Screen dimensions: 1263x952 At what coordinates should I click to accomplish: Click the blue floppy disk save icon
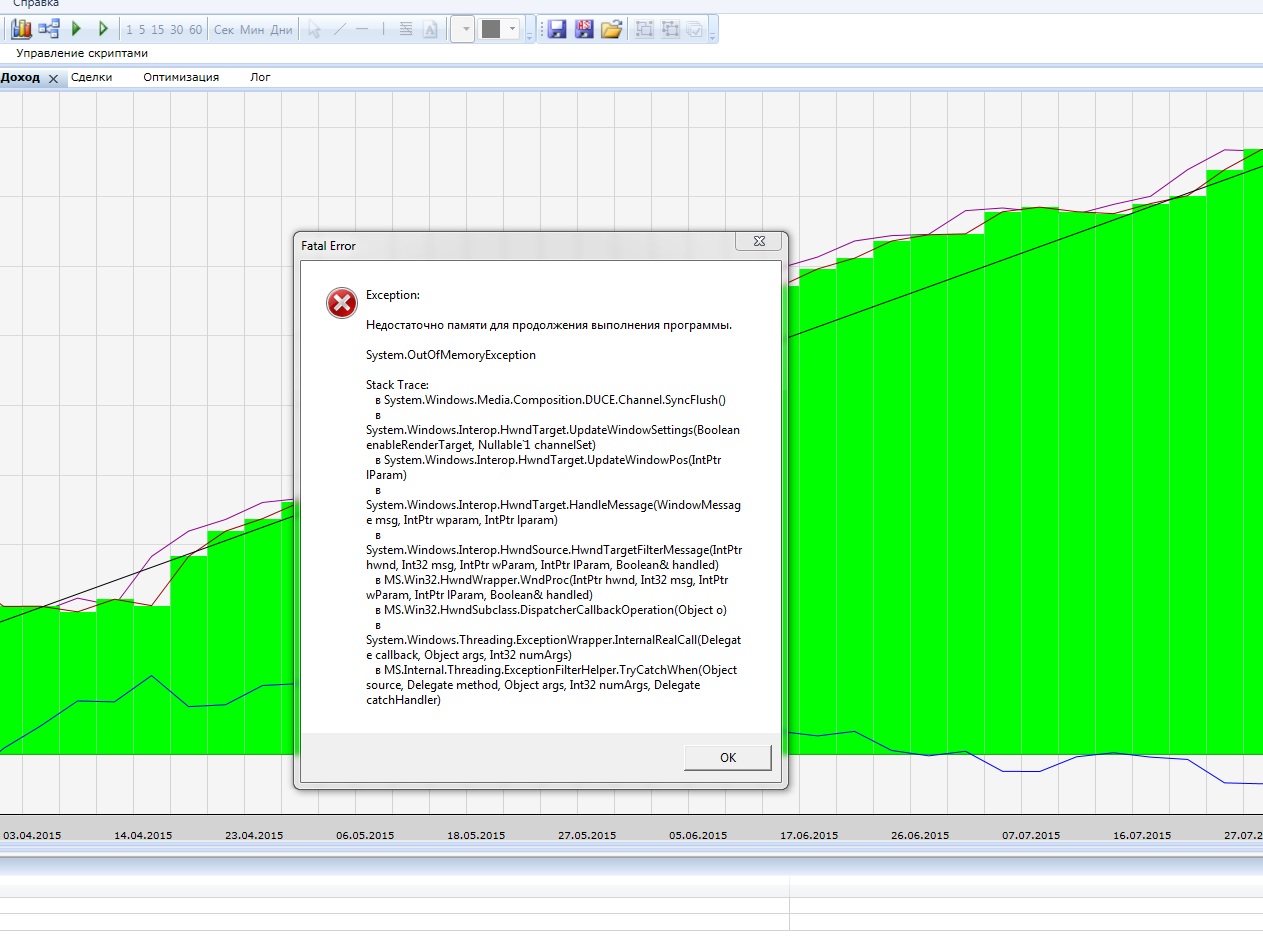coord(557,29)
